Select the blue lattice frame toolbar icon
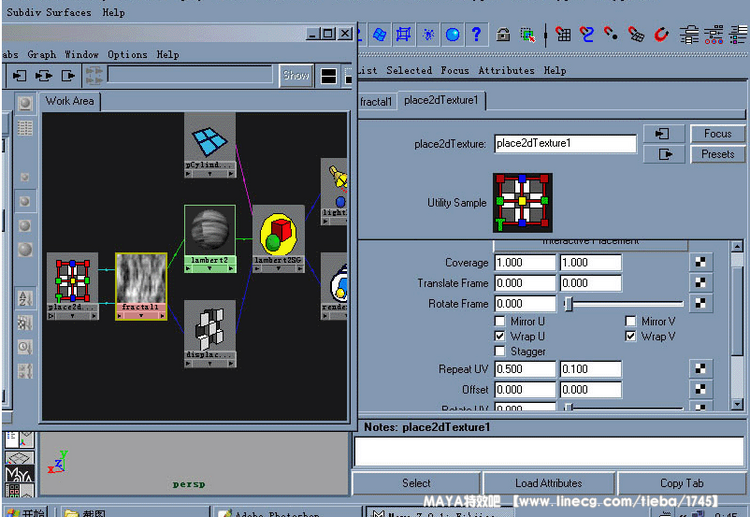 403,34
